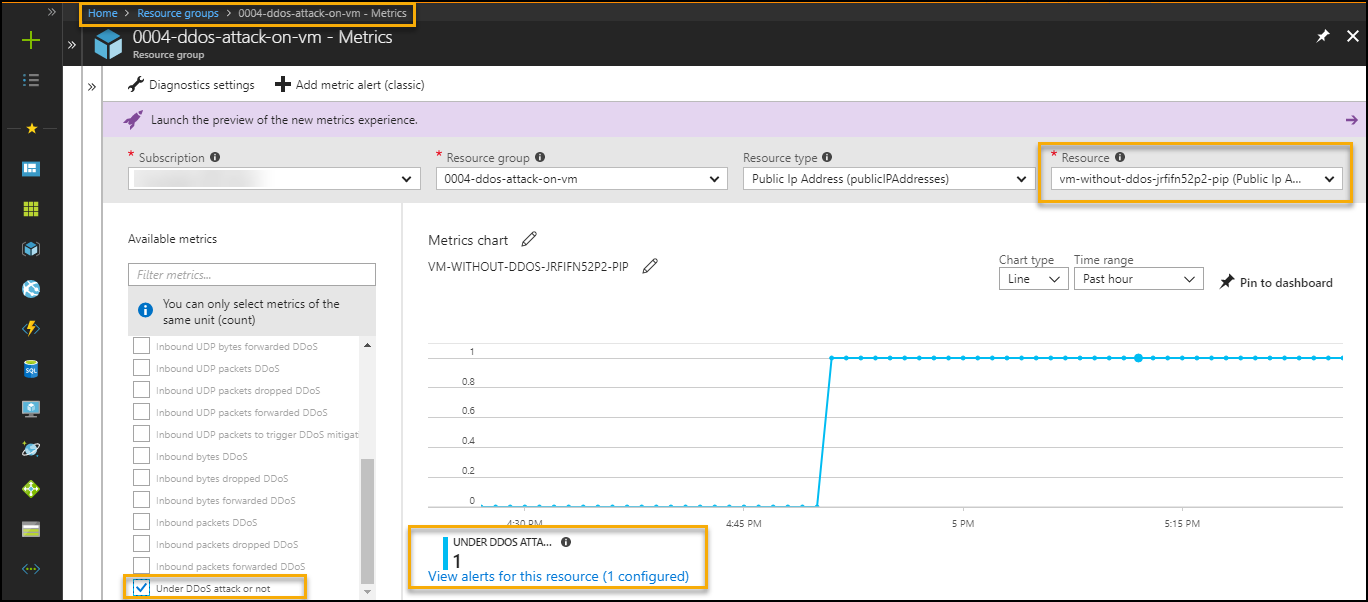Open the Resource group dropdown

pos(581,179)
